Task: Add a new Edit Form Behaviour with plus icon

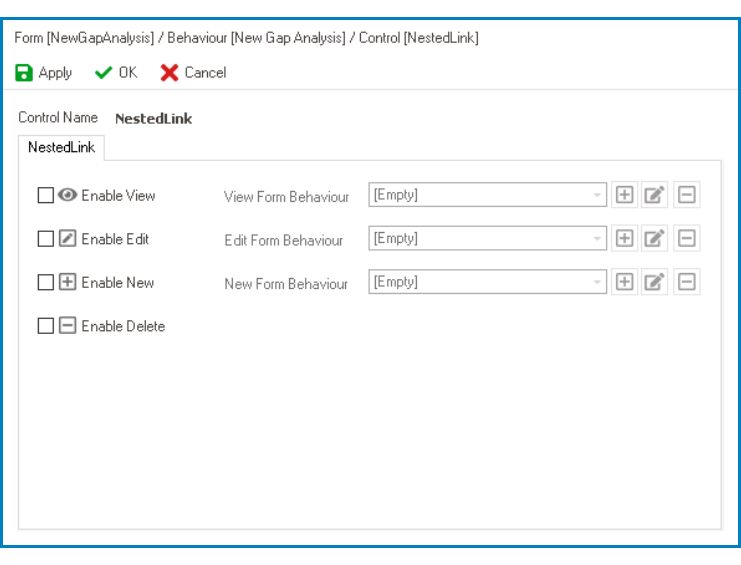Action: tap(624, 238)
